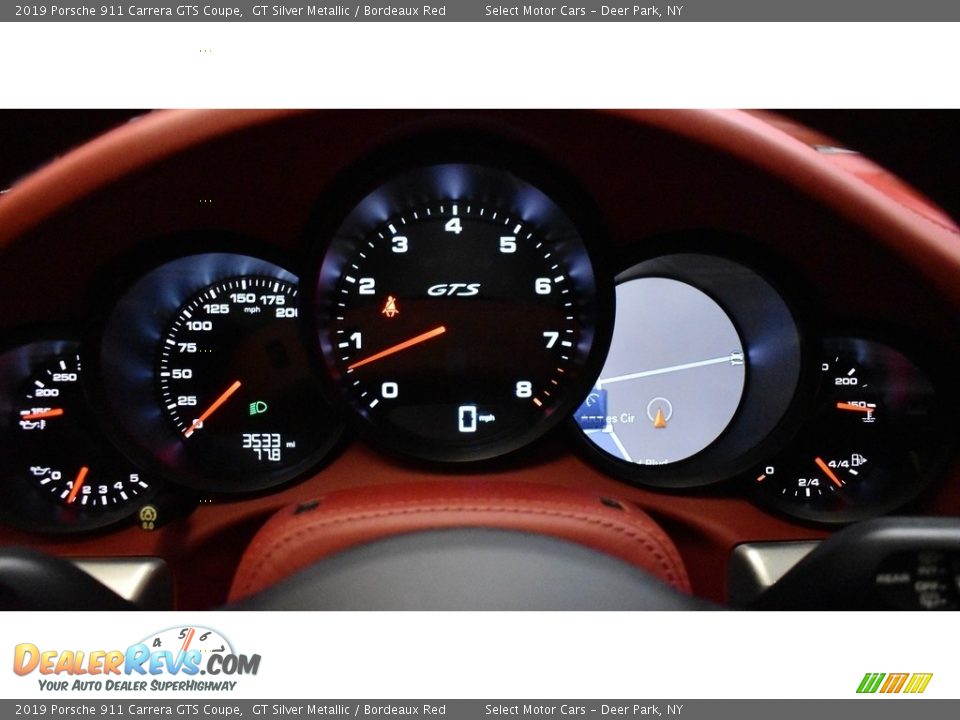Click the 'mph' label on speedometer dial
960x720 pixels.
pos(252,310)
